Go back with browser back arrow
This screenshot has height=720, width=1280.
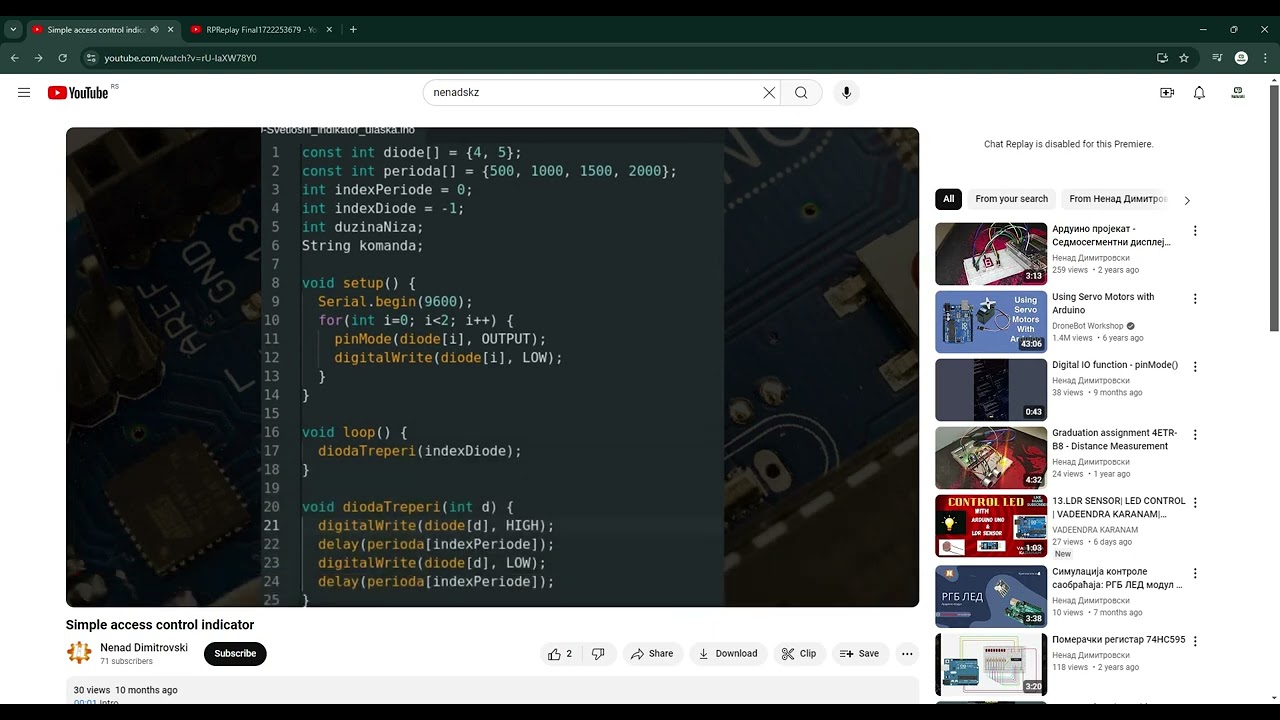tap(15, 58)
